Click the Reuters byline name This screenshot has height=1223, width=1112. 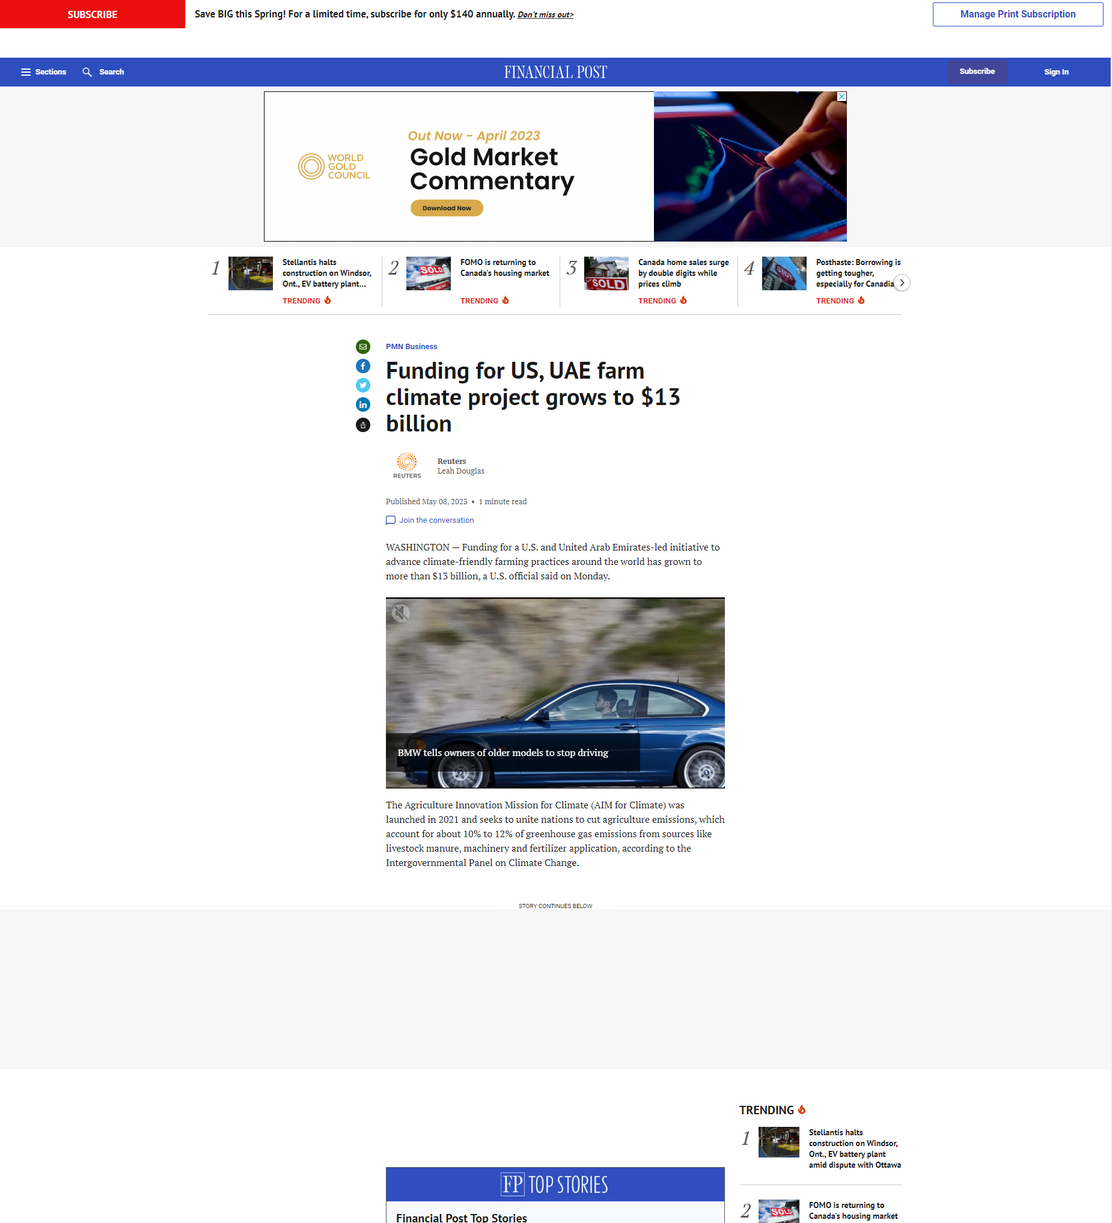point(452,461)
